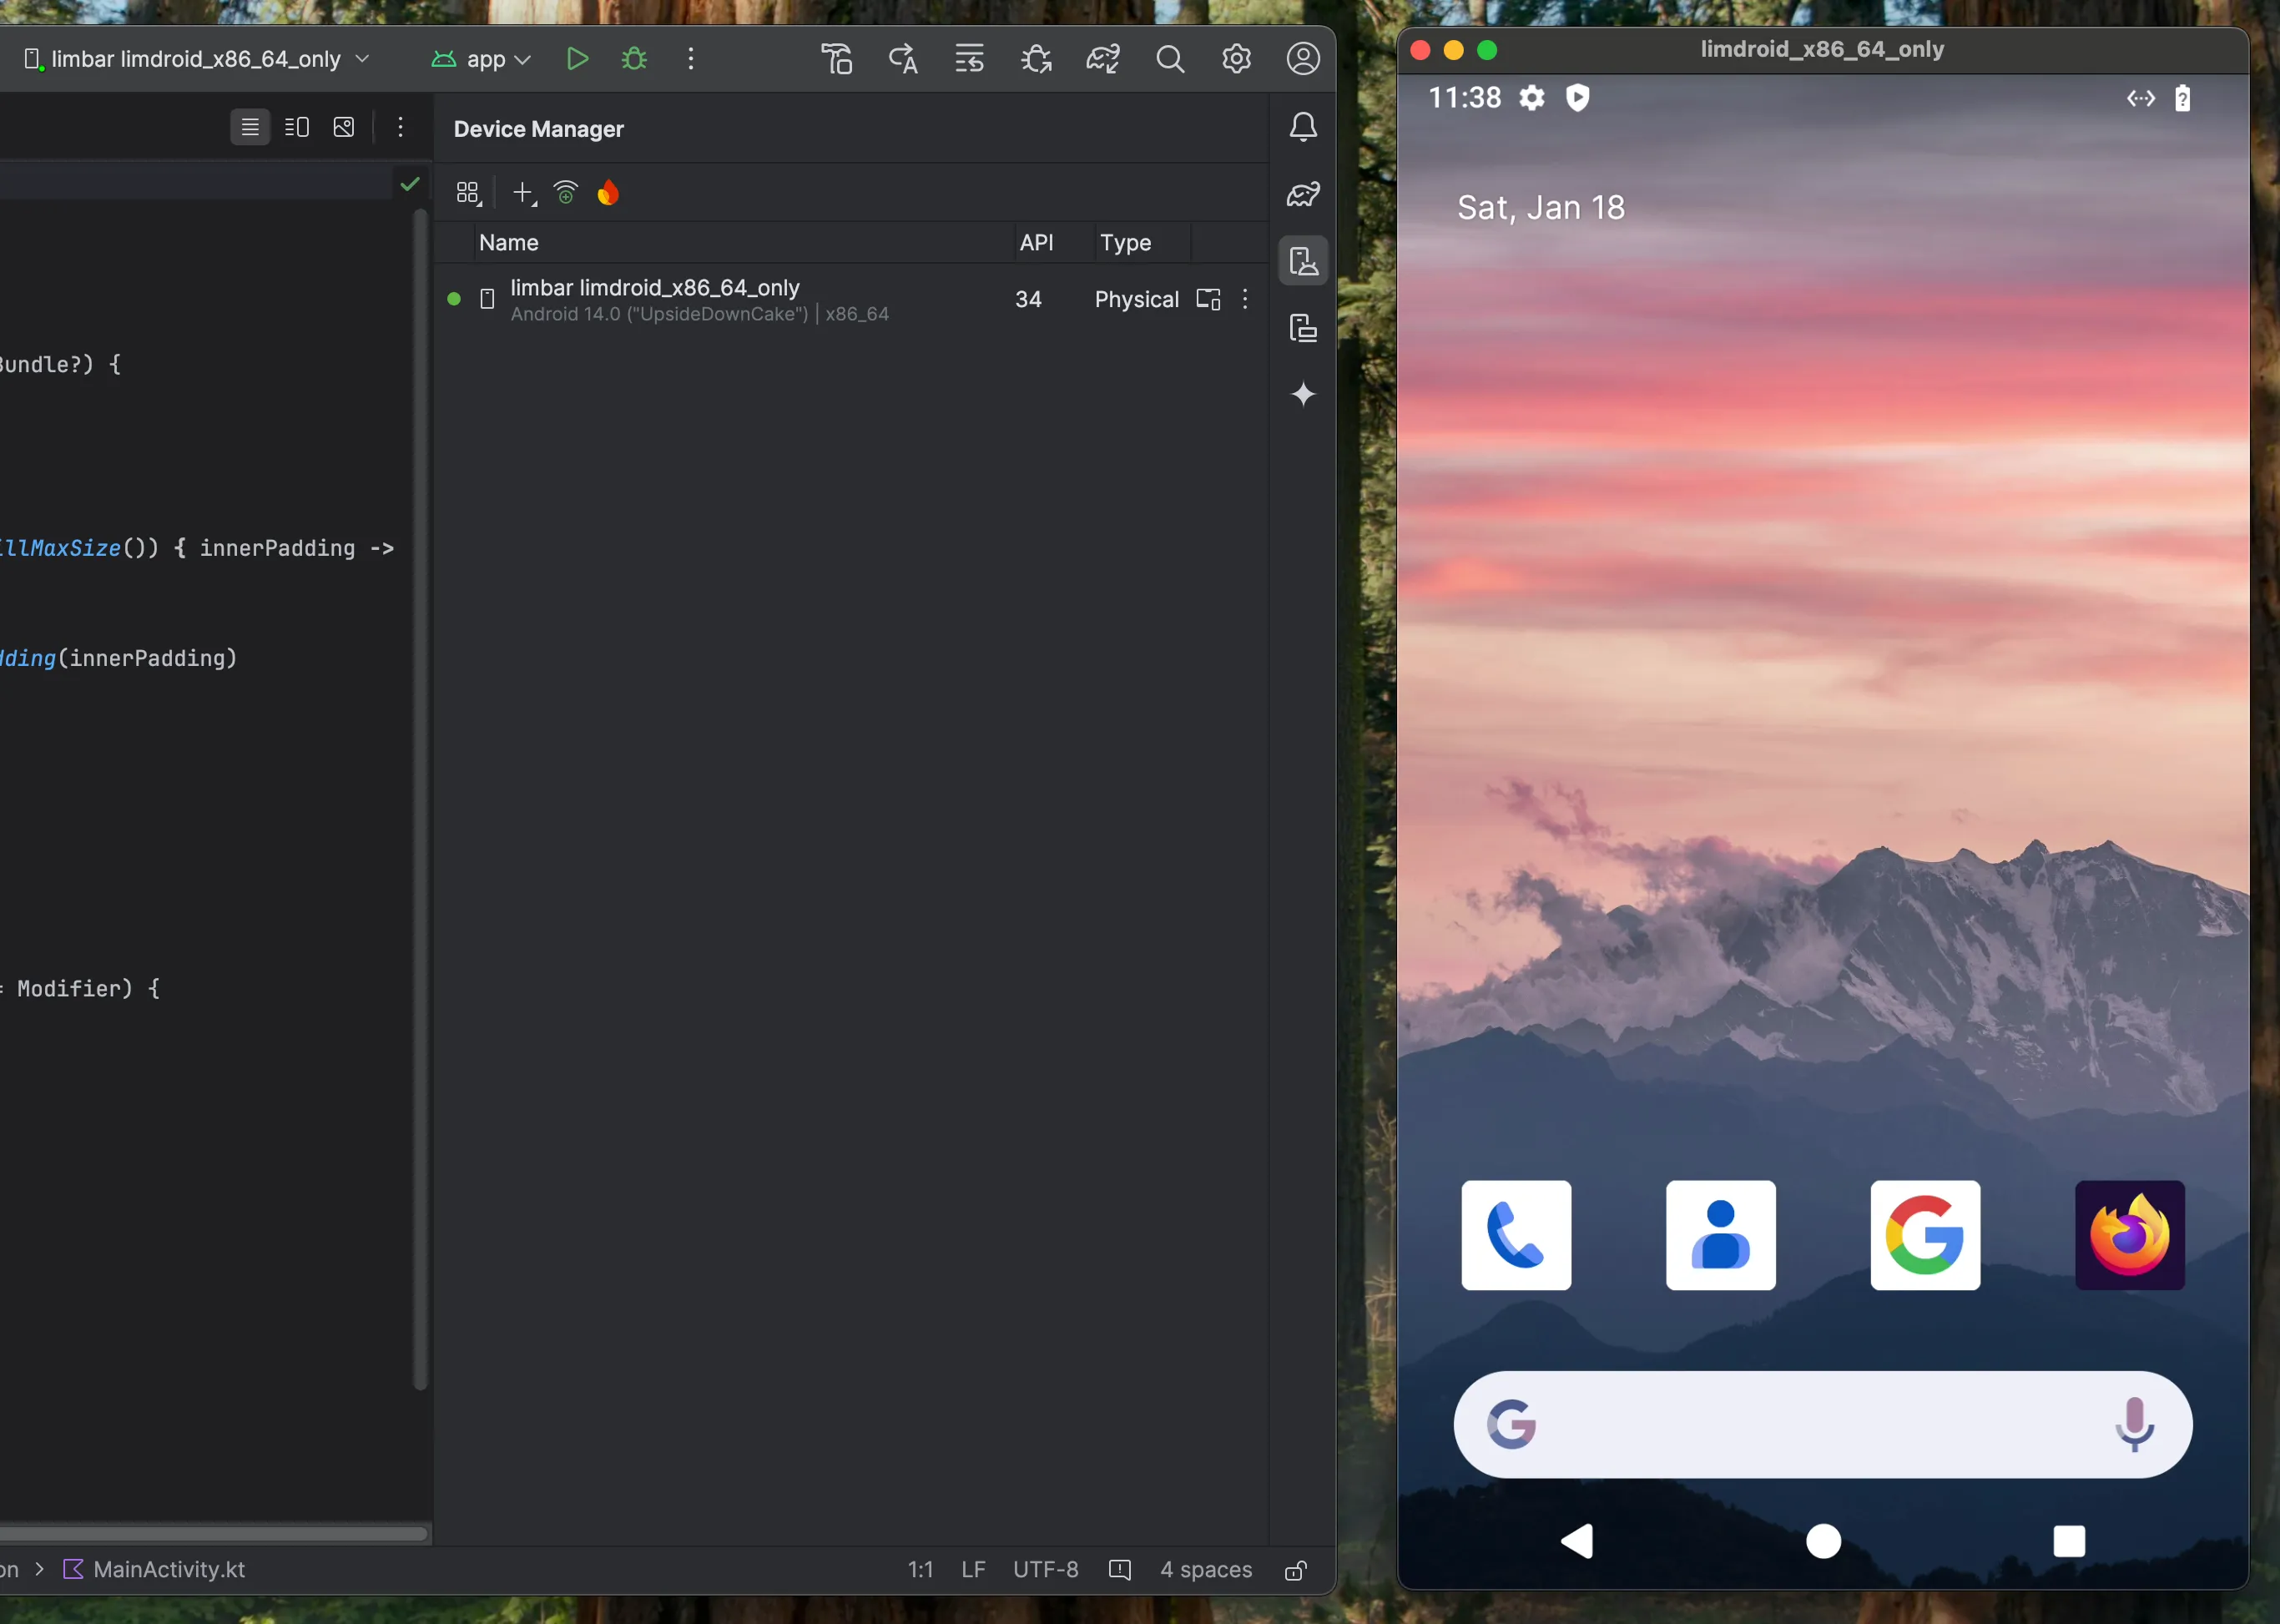
Task: Open pair devices over Wi-Fi
Action: (565, 192)
